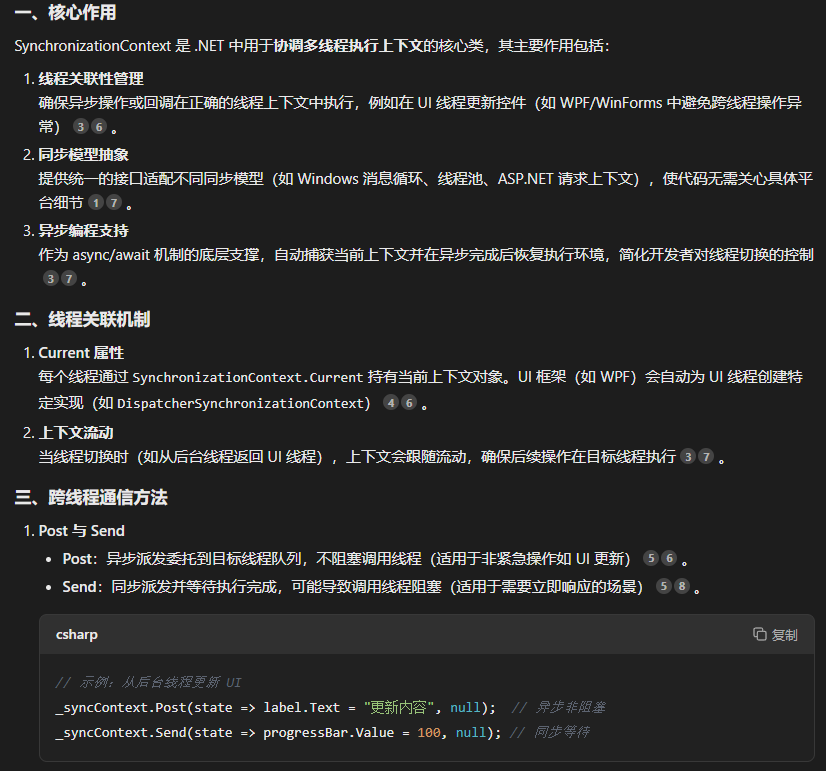Viewport: 826px width, 771px height.
Task: Click the bold Post: bullet label
Action: pyautogui.click(x=80, y=559)
